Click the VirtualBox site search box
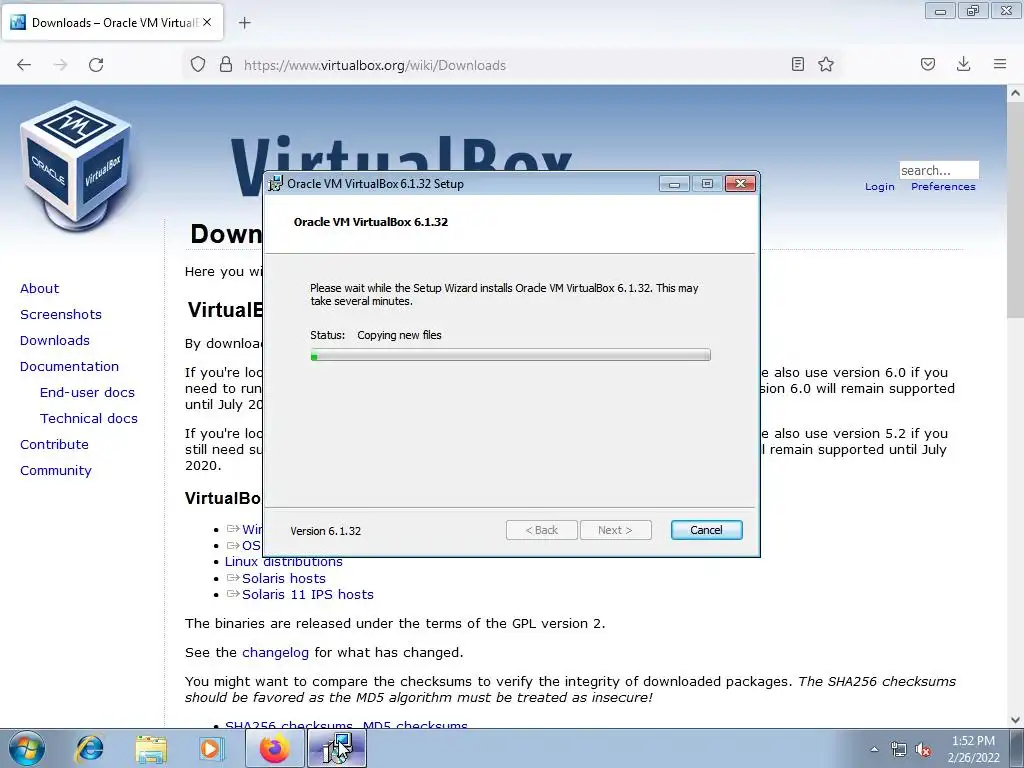The width and height of the screenshot is (1024, 768). coord(938,170)
